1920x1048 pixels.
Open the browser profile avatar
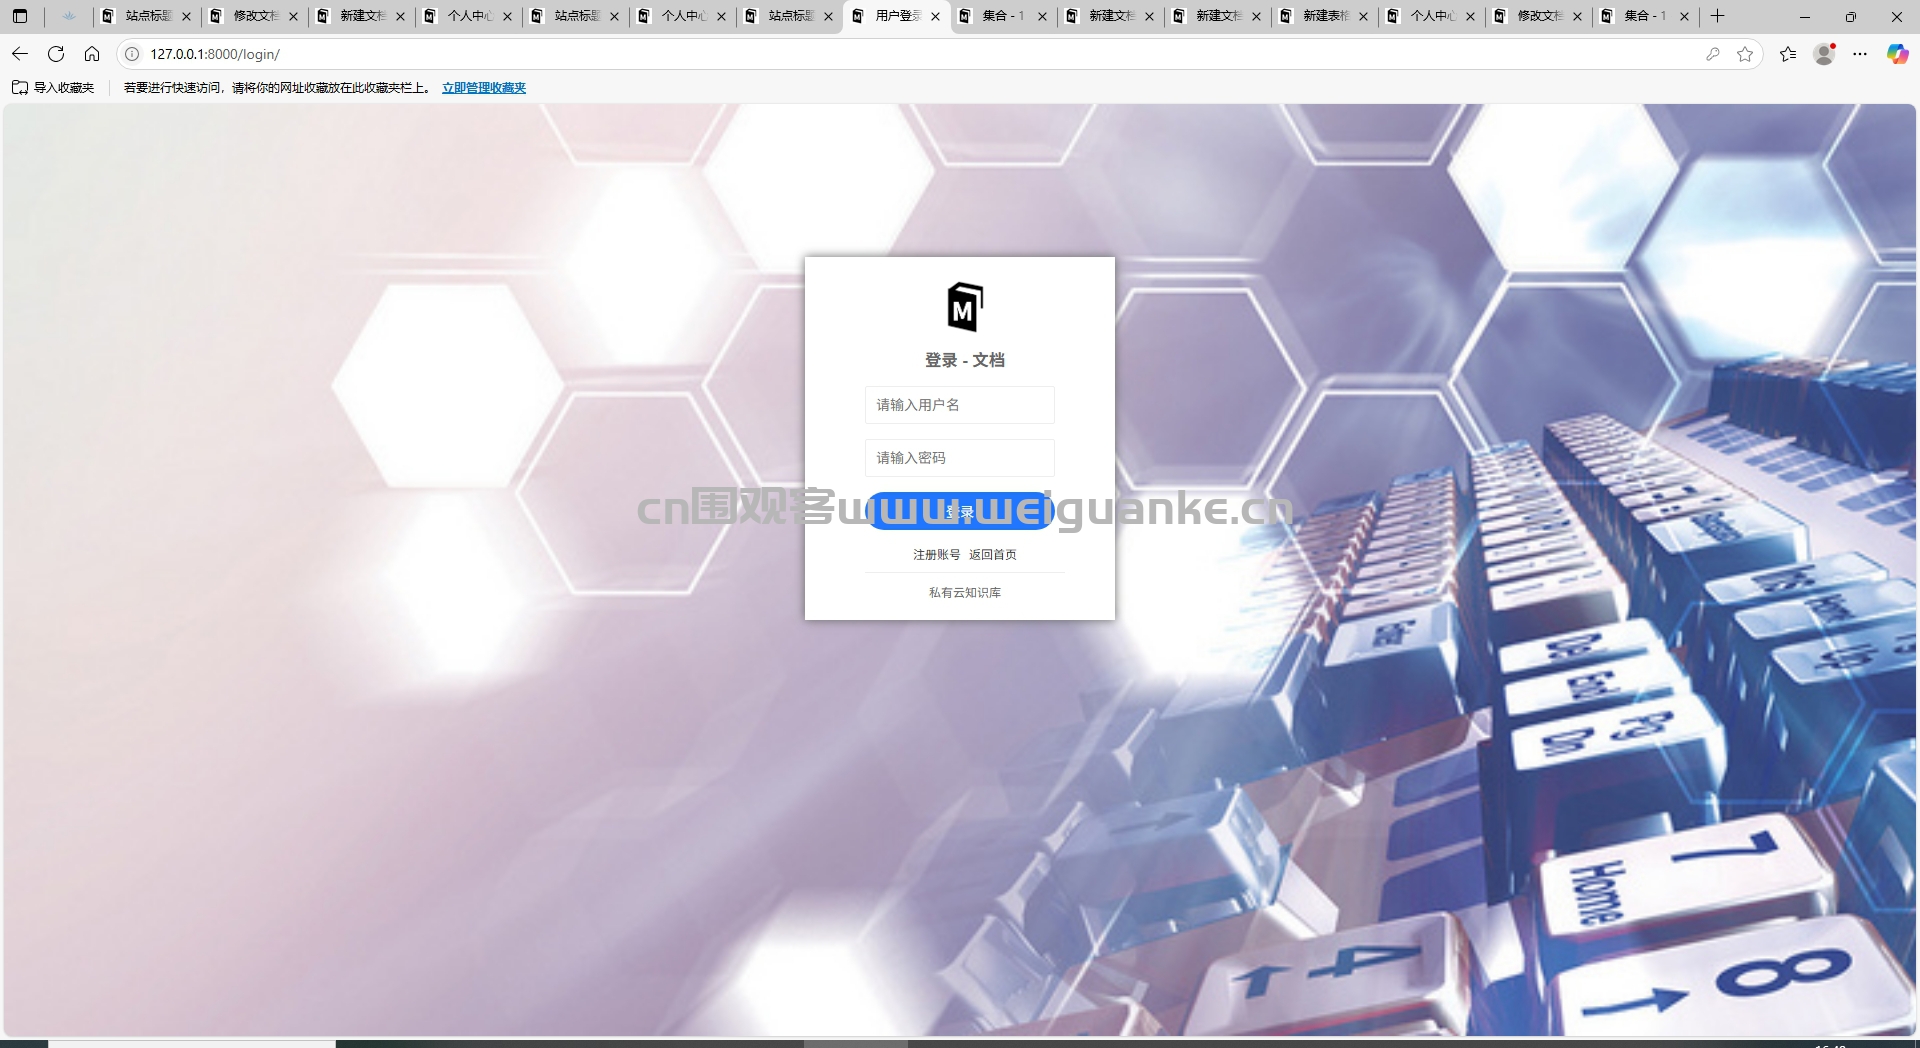point(1824,54)
